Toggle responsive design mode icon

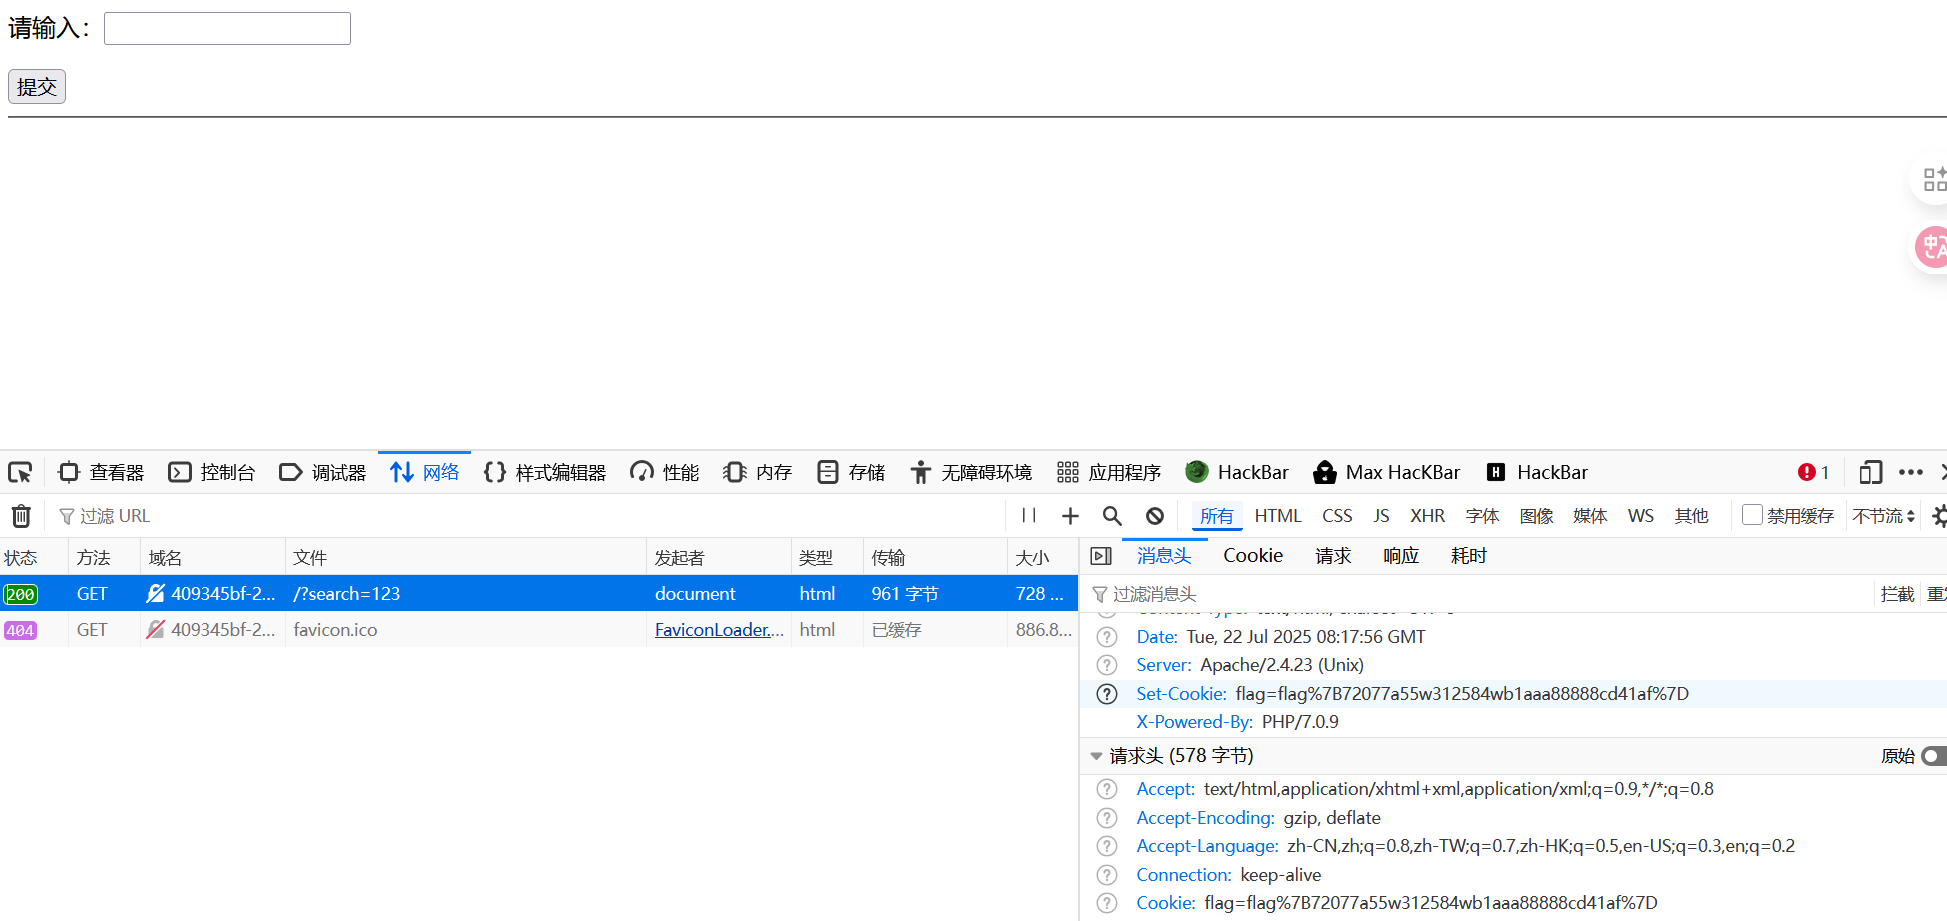click(x=1870, y=472)
